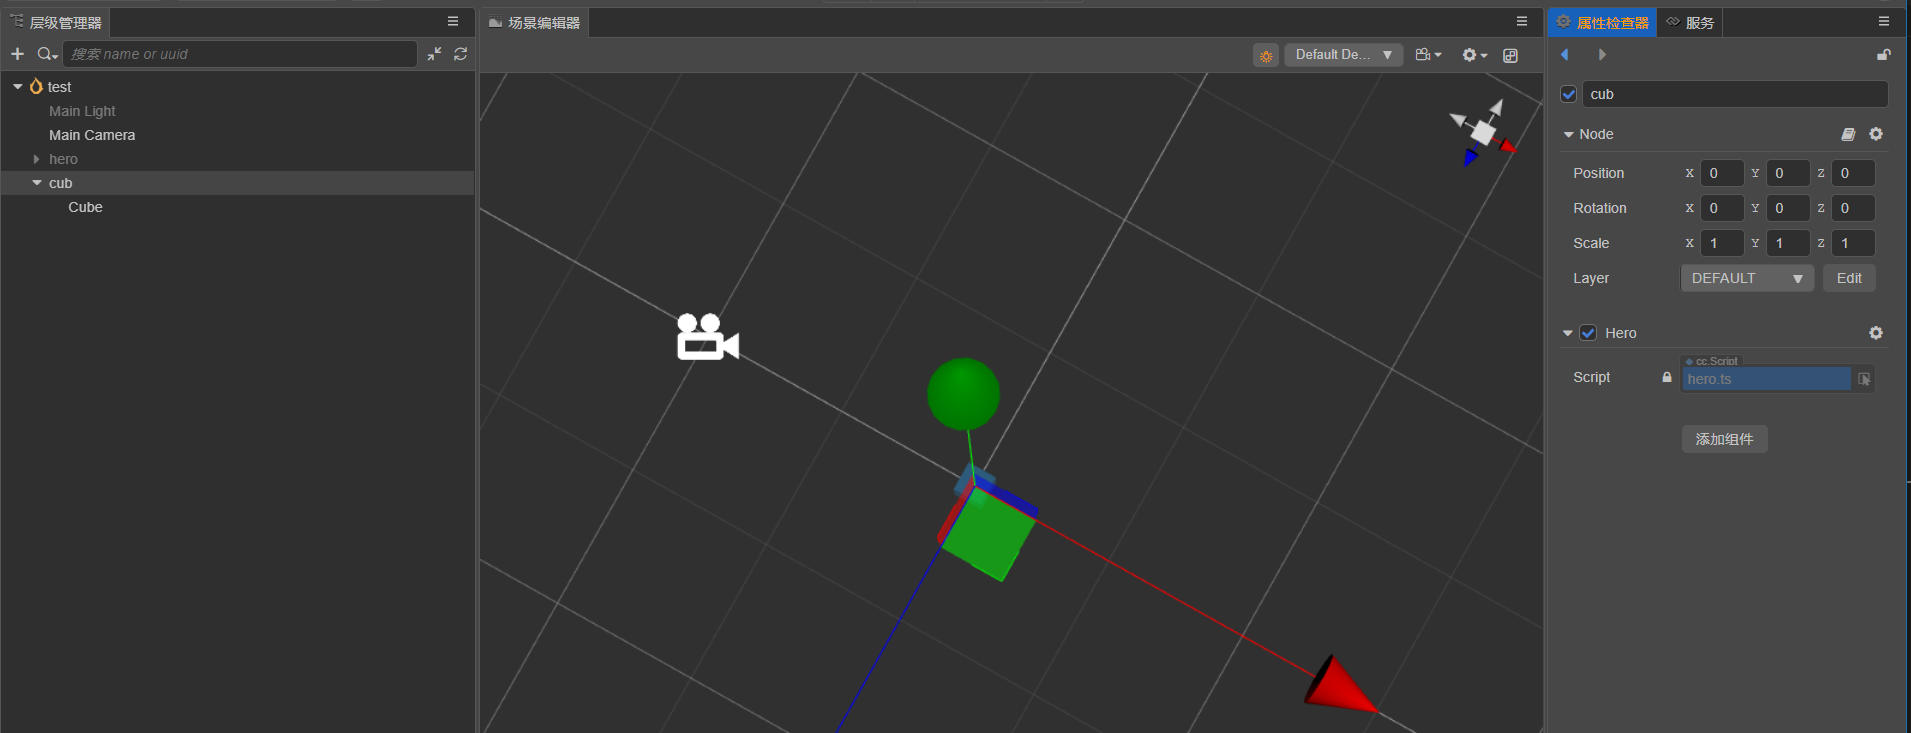Click the 添加组件 button
Viewport: 1911px width, 733px height.
1724,439
